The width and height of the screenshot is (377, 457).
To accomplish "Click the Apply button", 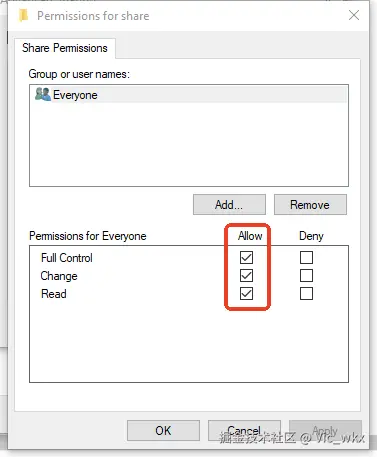I will pyautogui.click(x=325, y=430).
